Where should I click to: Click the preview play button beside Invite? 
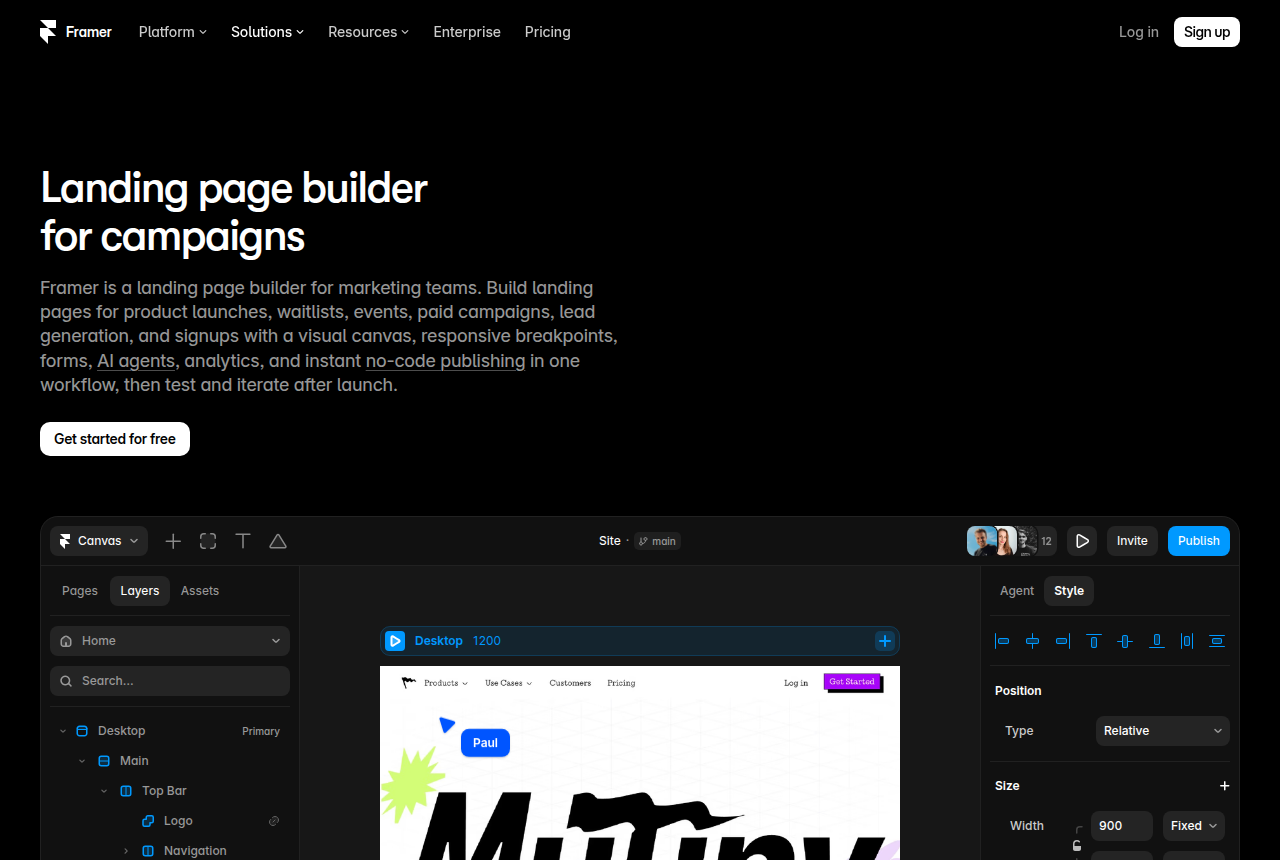(1082, 541)
